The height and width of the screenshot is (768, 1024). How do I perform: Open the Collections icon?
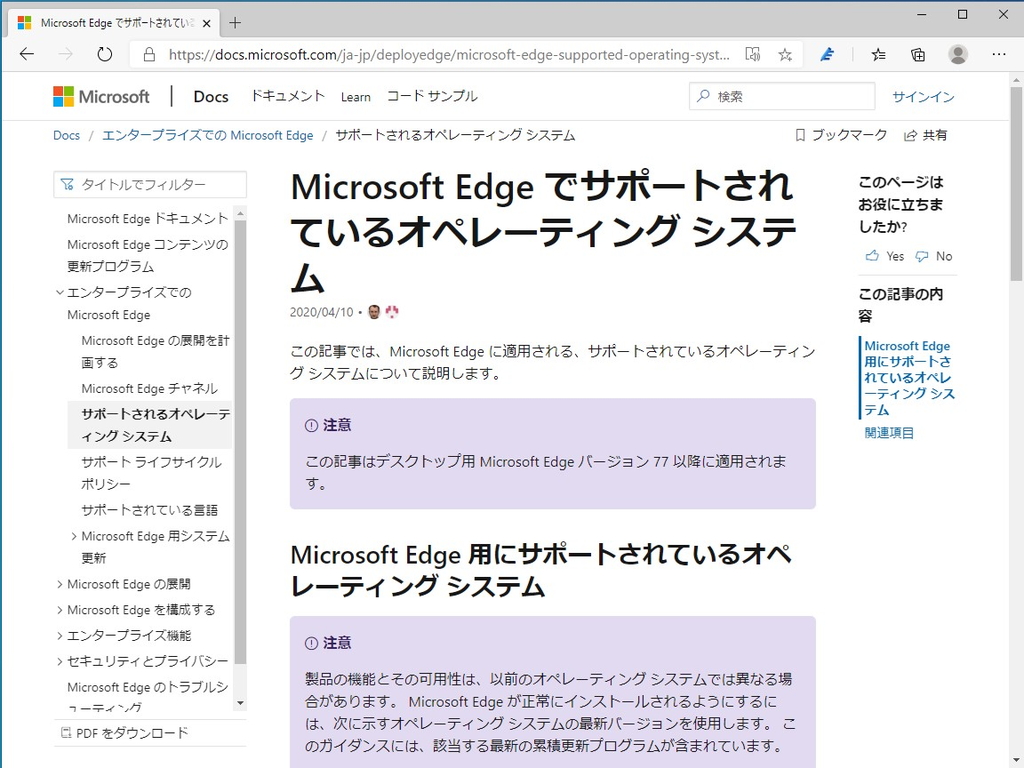pos(918,55)
